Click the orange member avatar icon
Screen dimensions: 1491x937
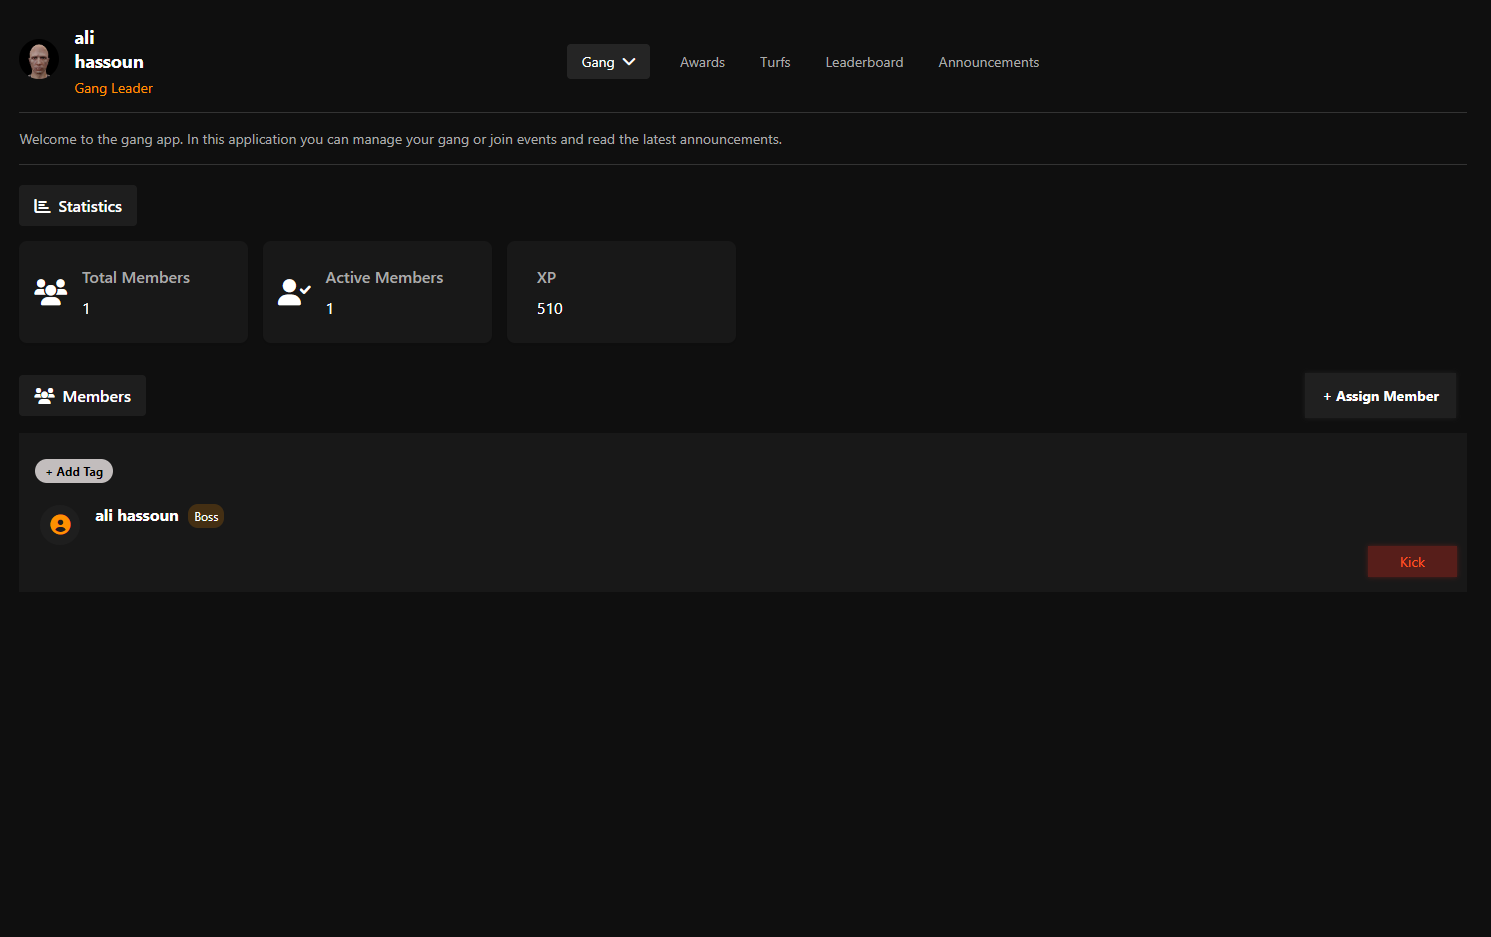point(60,524)
